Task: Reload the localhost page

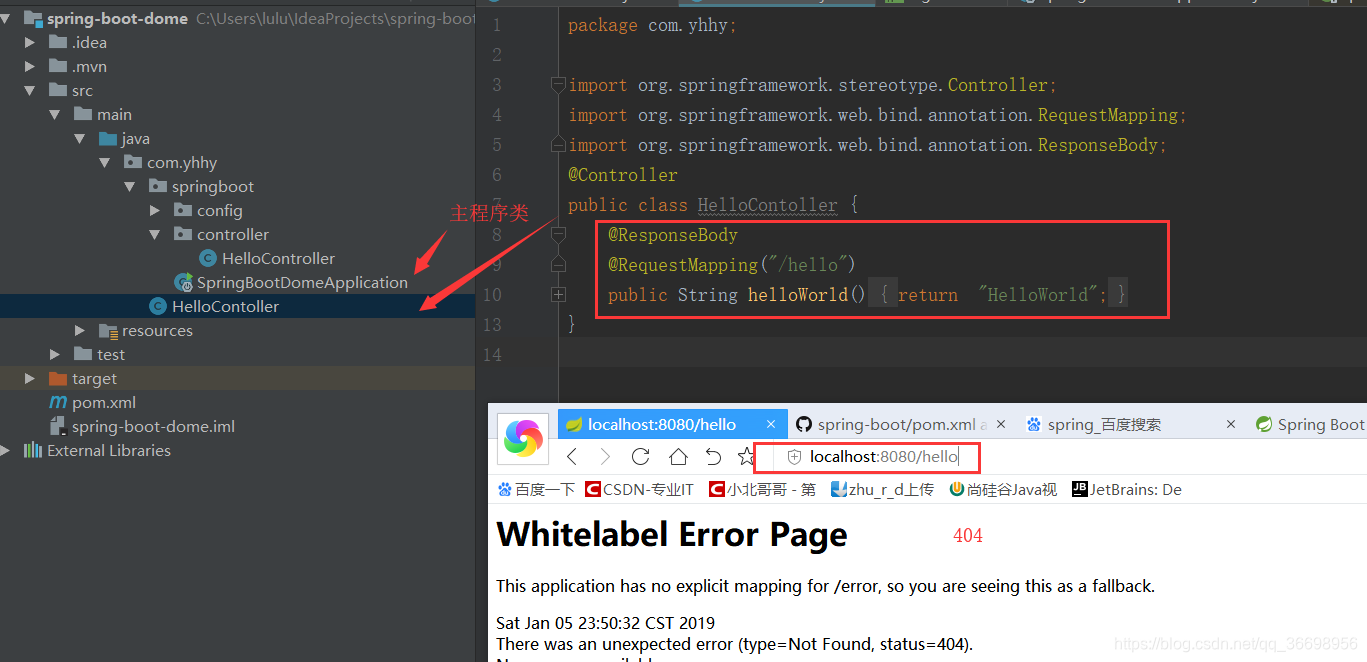Action: (641, 457)
